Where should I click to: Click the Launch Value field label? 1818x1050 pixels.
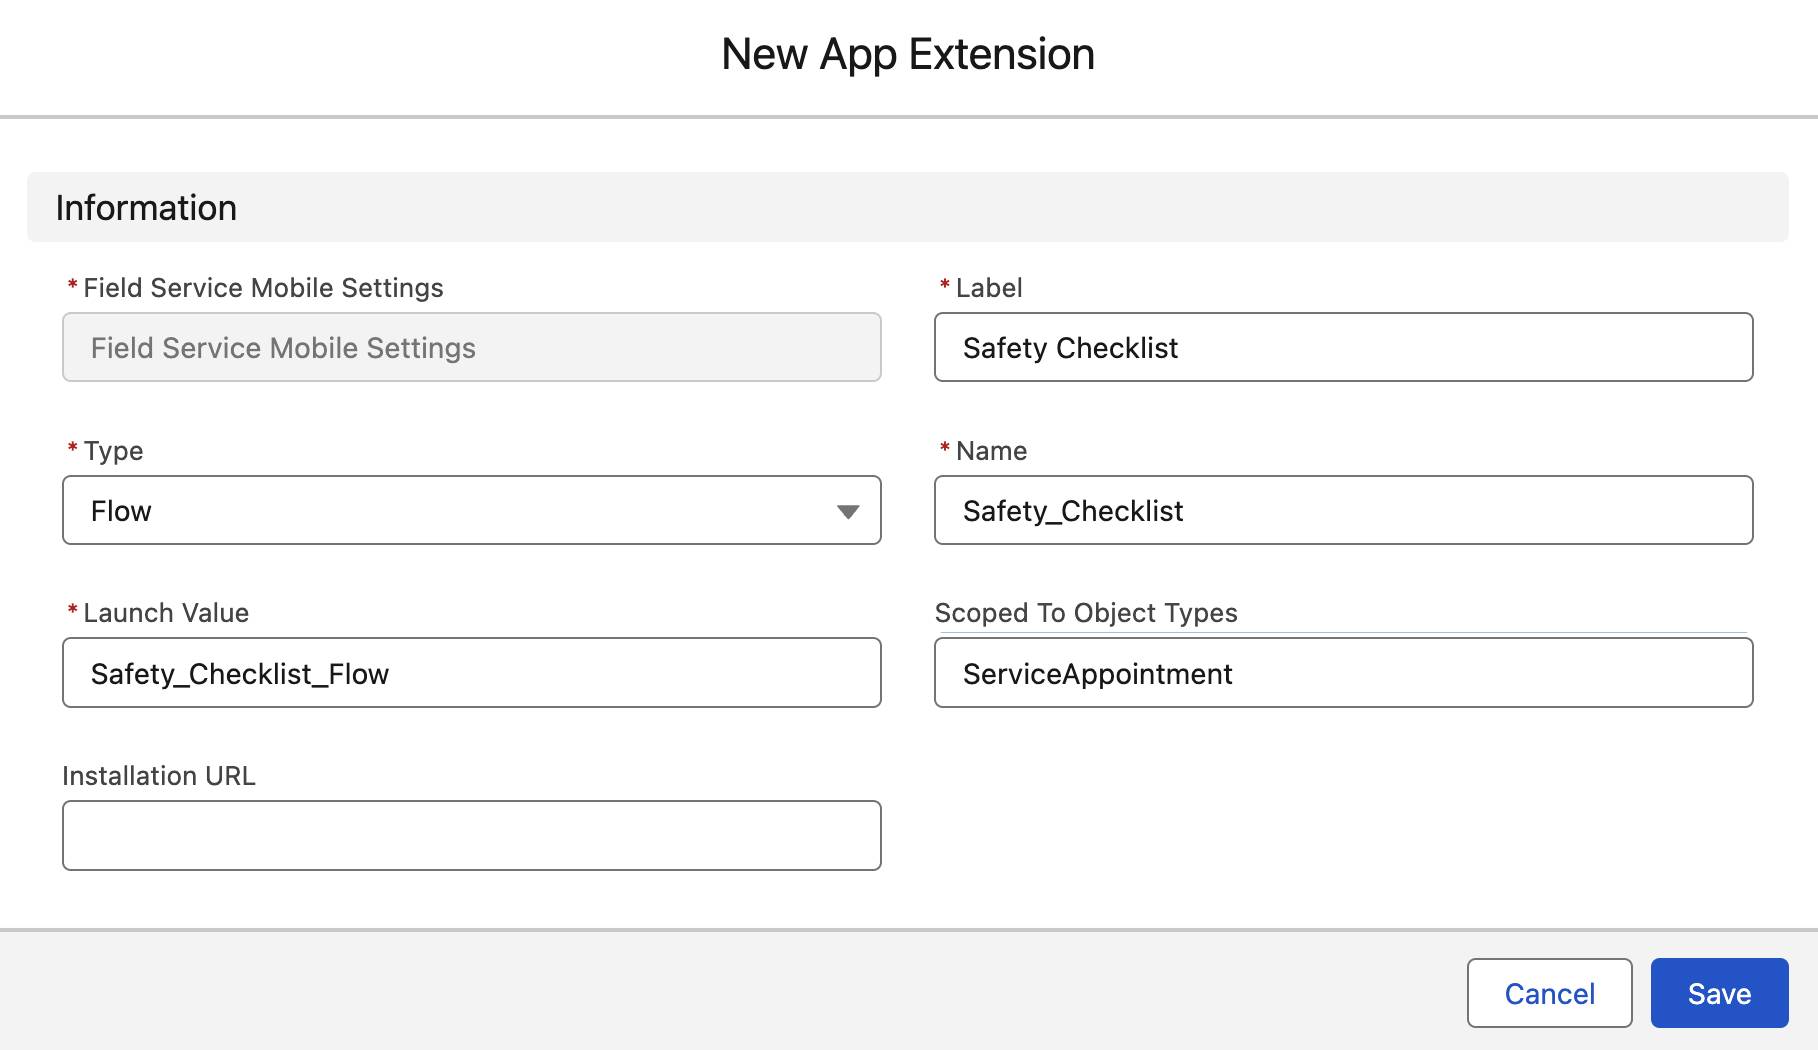(166, 613)
